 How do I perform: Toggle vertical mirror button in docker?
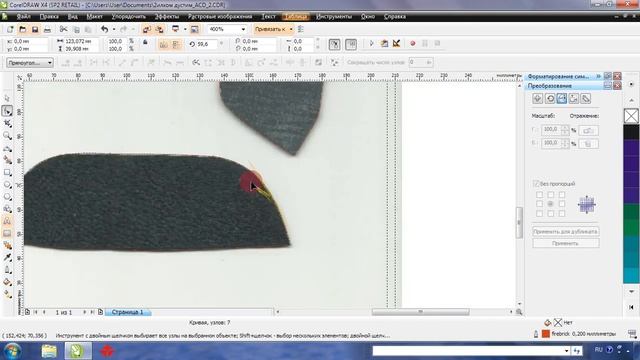pyautogui.click(x=588, y=144)
